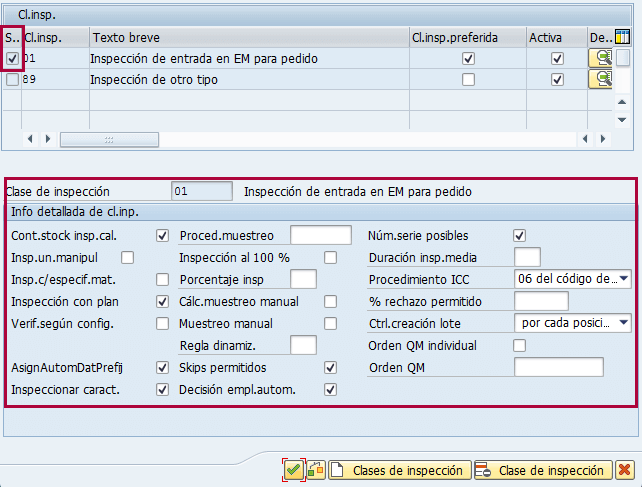The image size is (642, 487).
Task: Uncheck Cont.stock insp.cal. checkbox
Action: point(163,236)
